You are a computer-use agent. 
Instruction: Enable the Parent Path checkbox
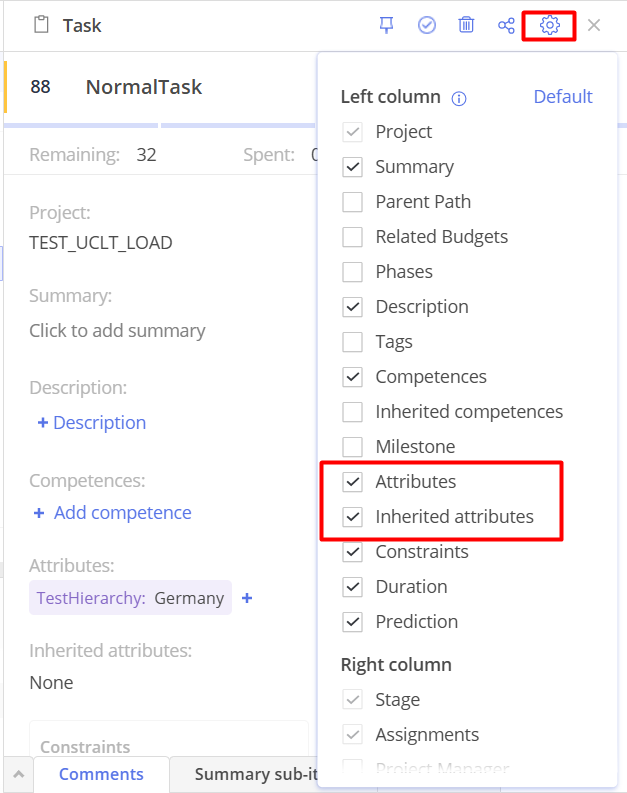point(352,202)
